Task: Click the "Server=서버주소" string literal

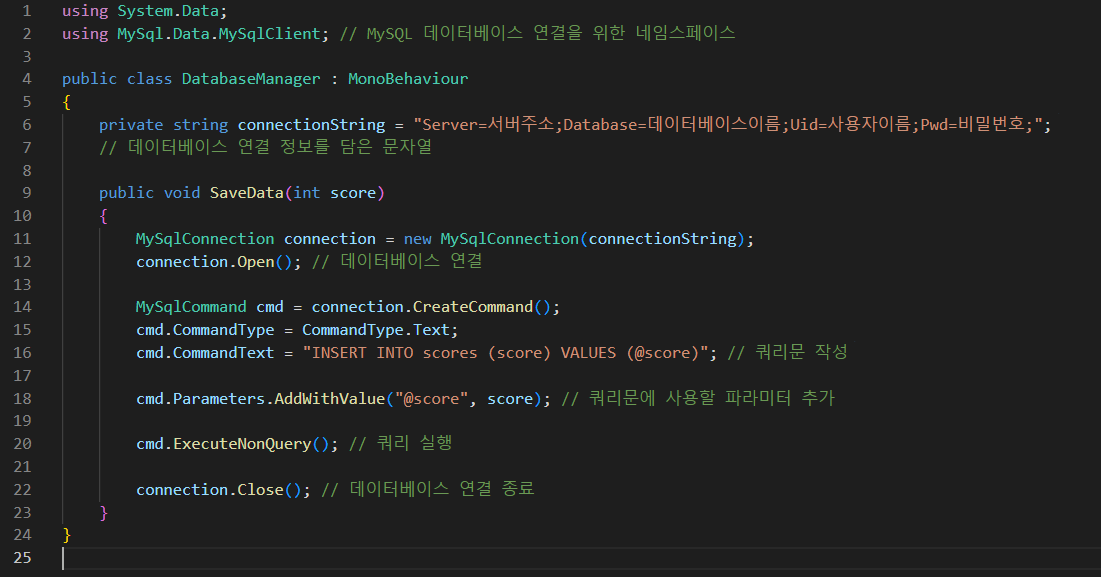Action: (488, 125)
